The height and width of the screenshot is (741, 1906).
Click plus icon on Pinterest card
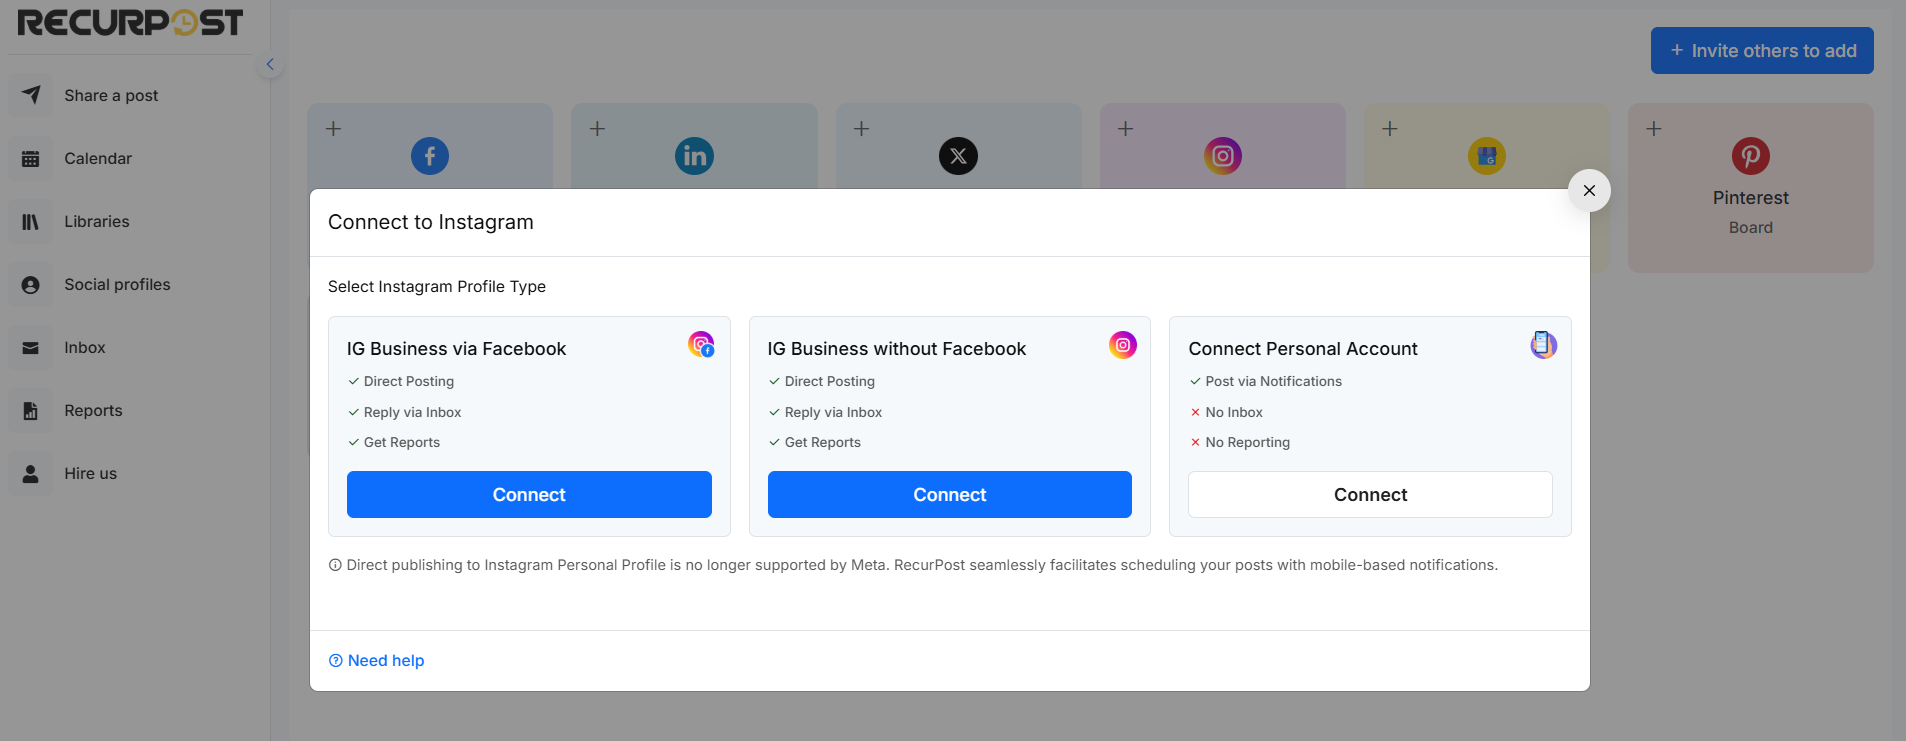click(1654, 129)
